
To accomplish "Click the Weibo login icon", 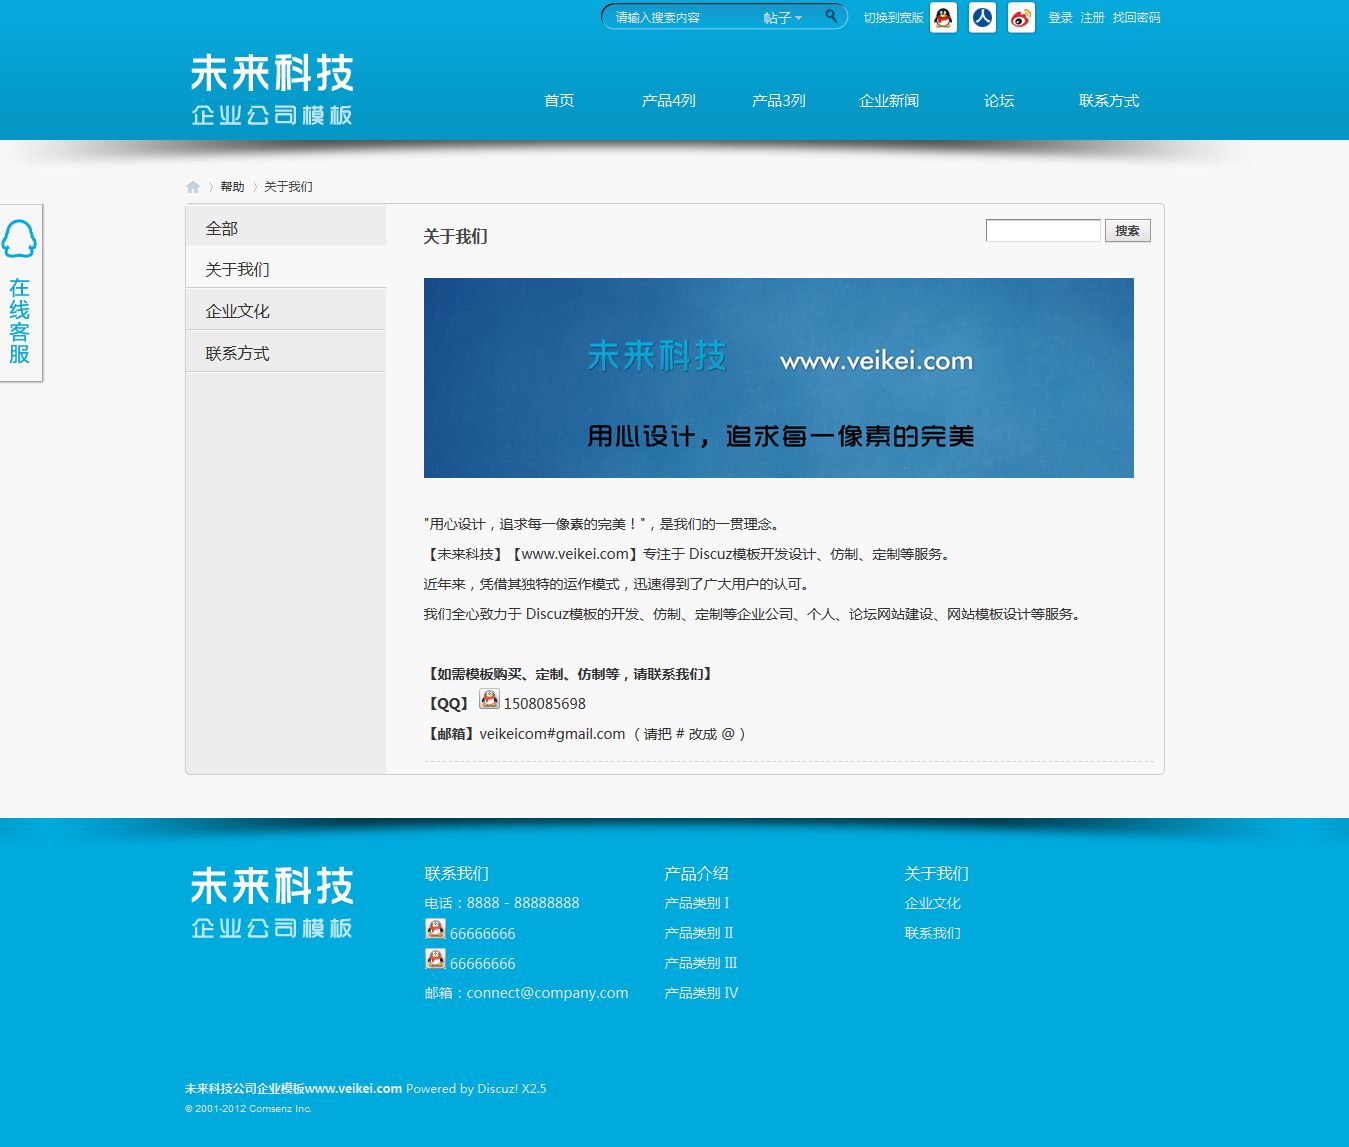I will pos(1020,18).
